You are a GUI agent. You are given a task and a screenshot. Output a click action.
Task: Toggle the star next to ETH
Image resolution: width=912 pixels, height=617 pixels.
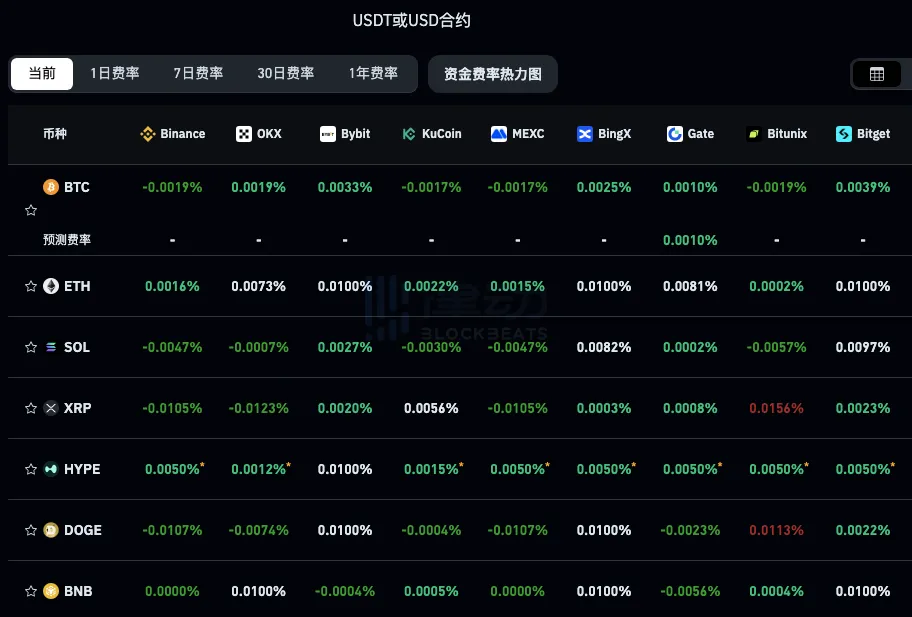31,286
